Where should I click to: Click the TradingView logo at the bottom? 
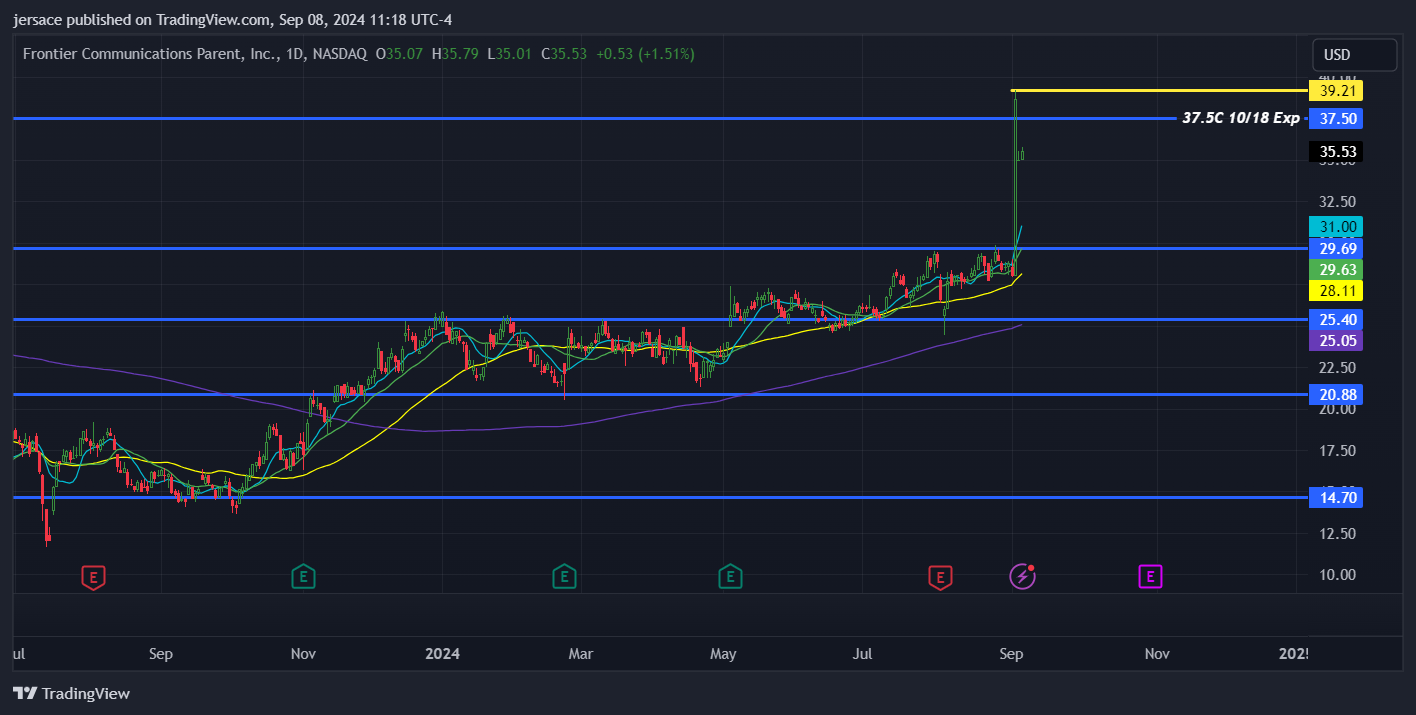pyautogui.click(x=71, y=693)
